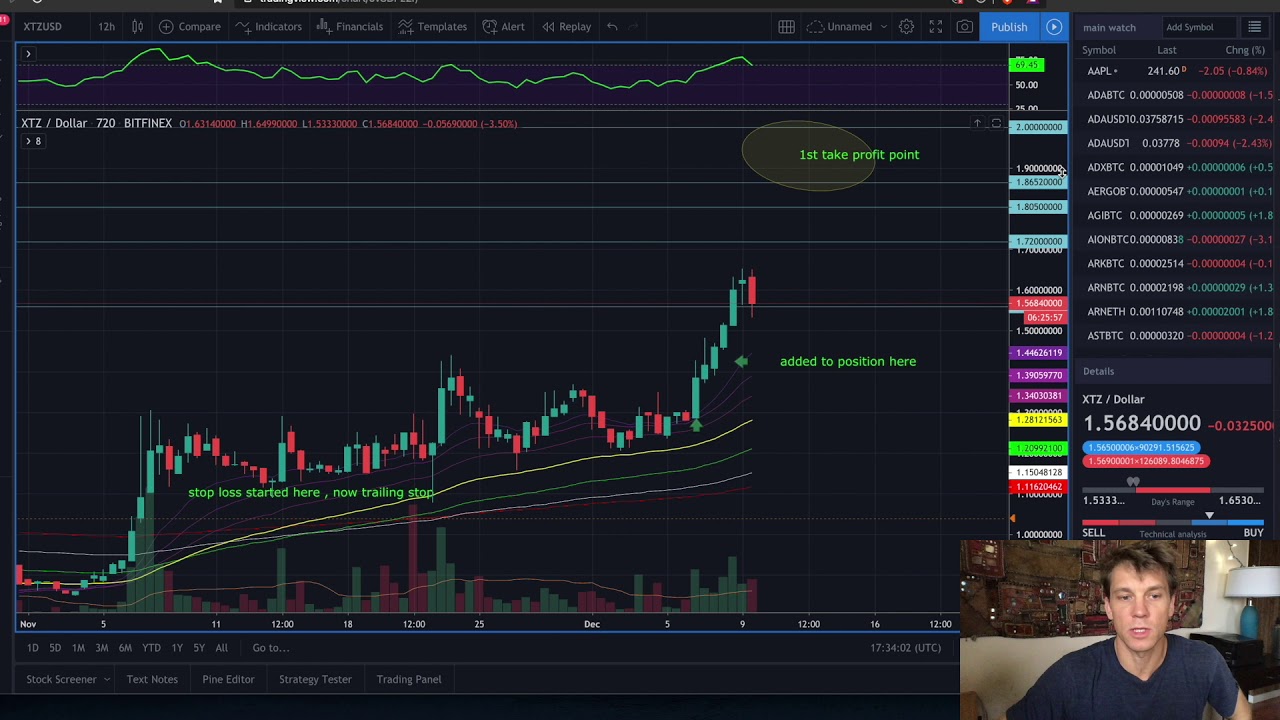The height and width of the screenshot is (720, 1280).
Task: Click the red current price label 1.5684
Action: 1039,303
